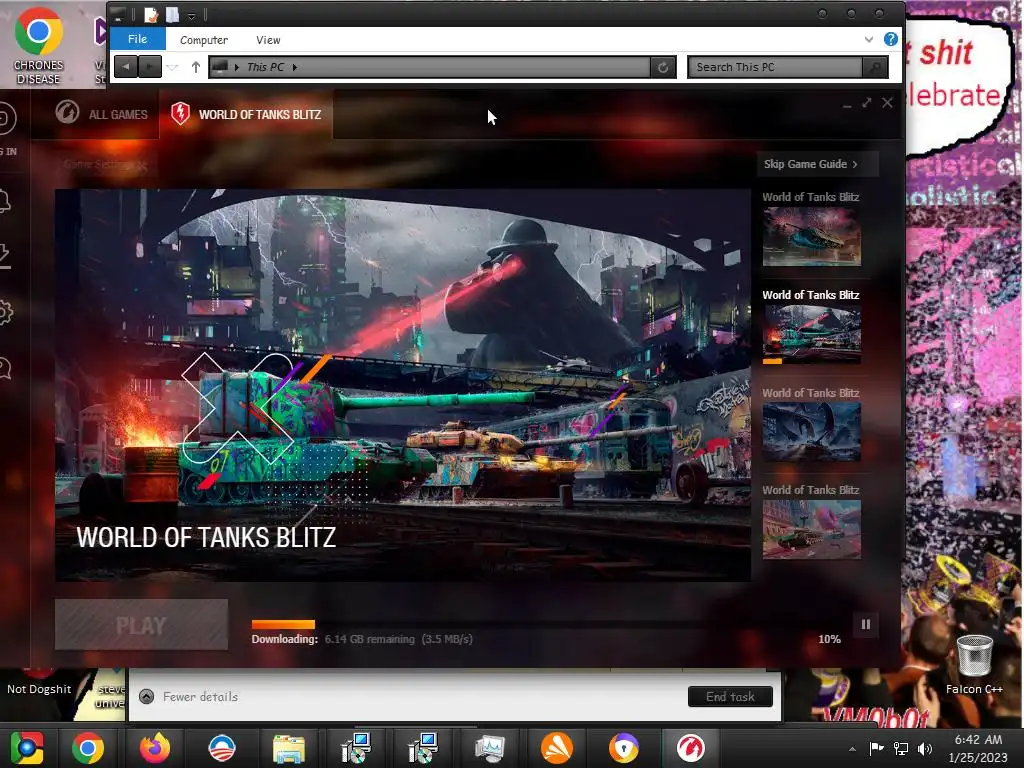Select the second highlighted World of Tanks Blitz thumbnail

[811, 334]
